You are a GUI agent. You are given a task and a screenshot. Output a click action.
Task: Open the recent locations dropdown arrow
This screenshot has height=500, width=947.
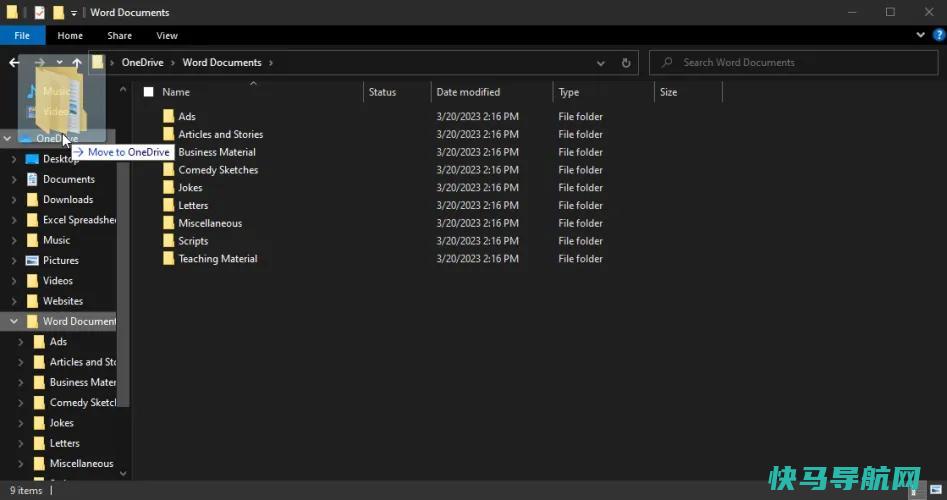59,63
